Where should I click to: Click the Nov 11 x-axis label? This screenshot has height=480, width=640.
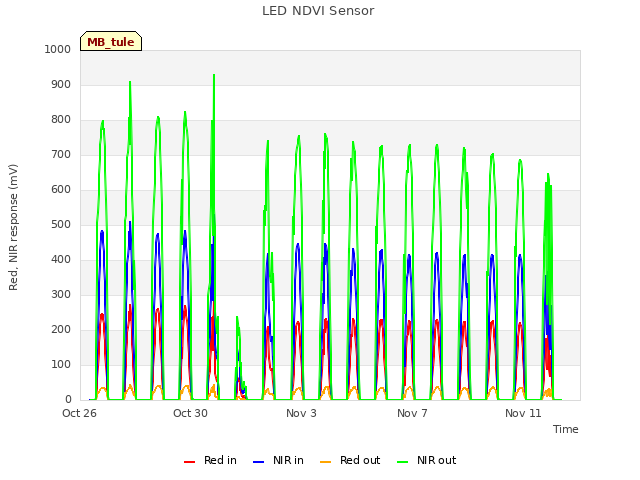click(523, 413)
